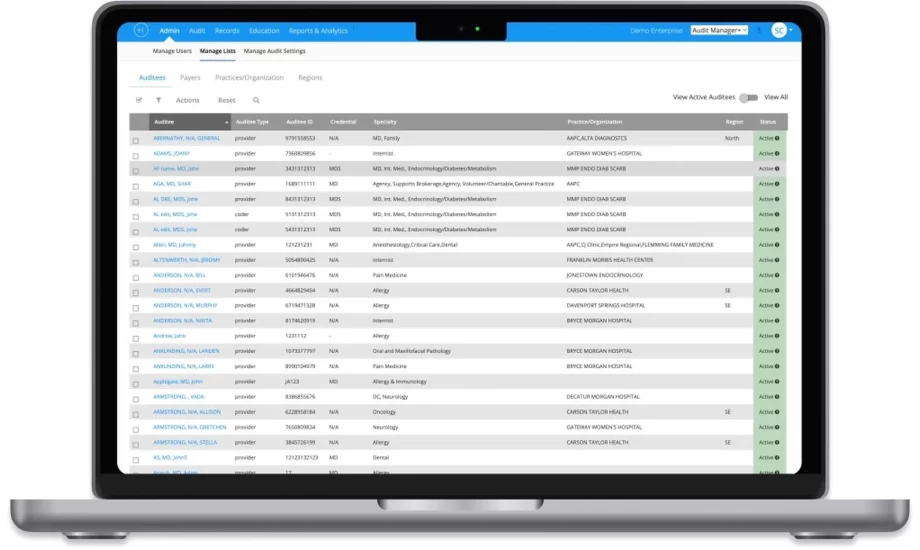Select the checkbox for ARMSTRONG, N/A, STELLA
This screenshot has width=920, height=550.
coord(136,445)
